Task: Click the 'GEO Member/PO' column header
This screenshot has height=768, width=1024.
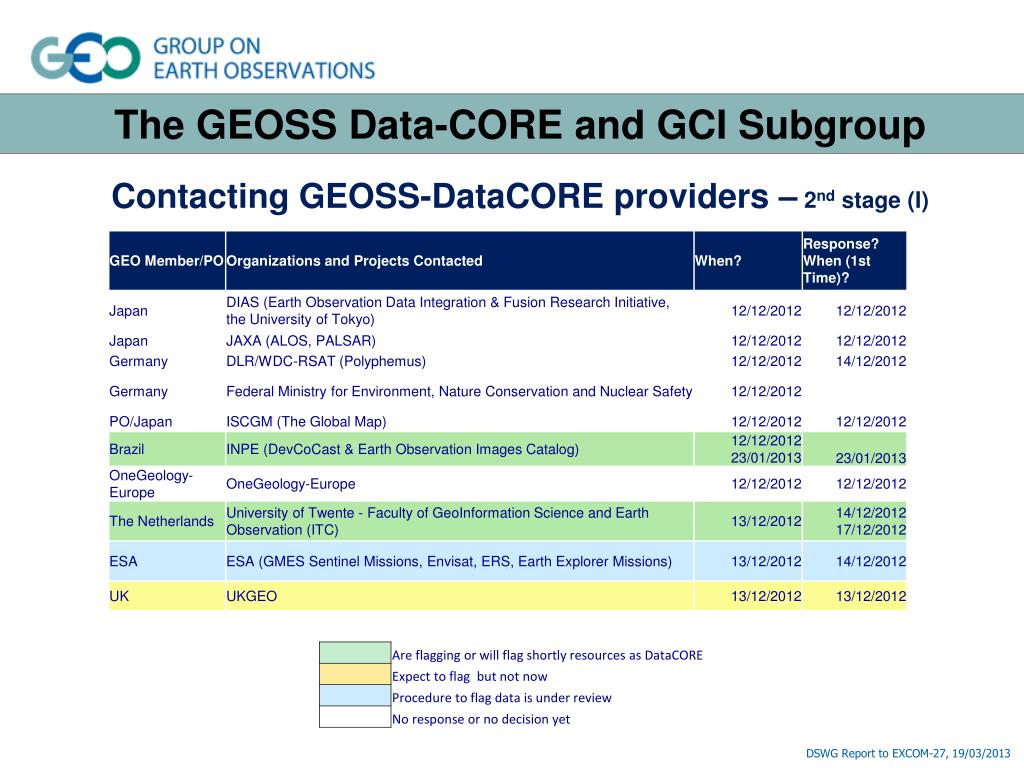Action: [x=167, y=261]
